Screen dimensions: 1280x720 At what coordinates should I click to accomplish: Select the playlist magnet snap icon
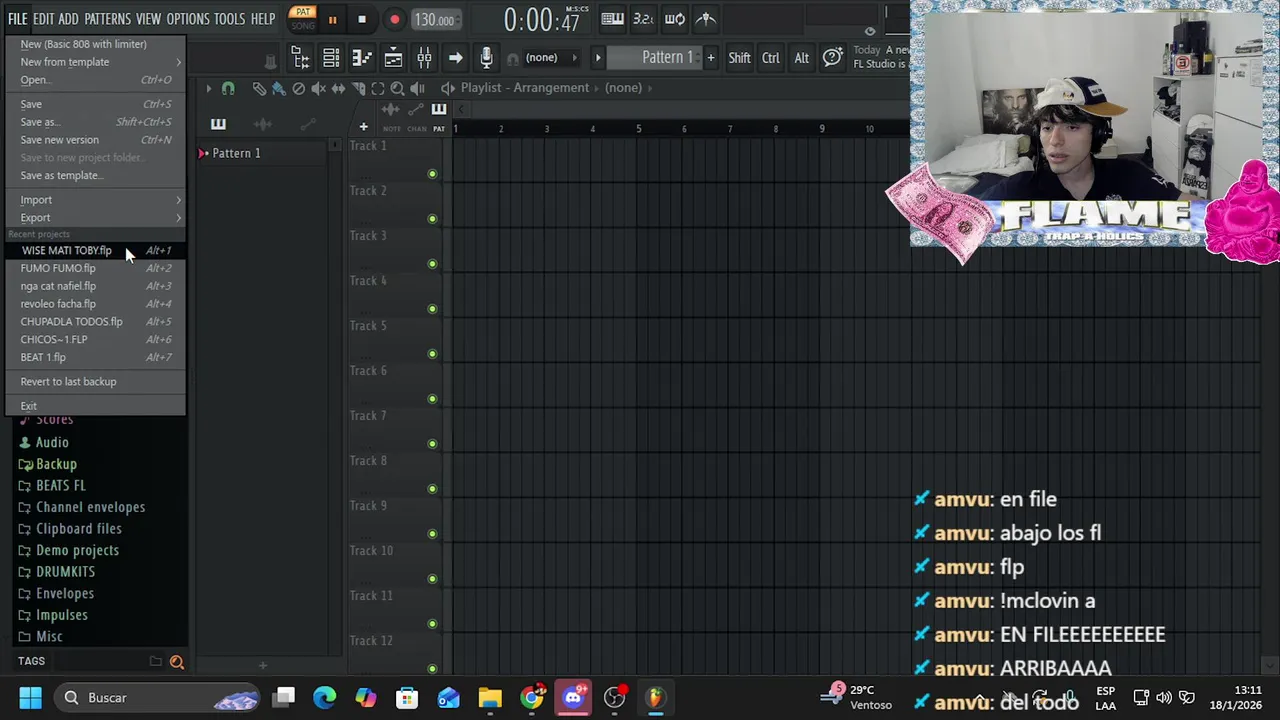coord(228,88)
